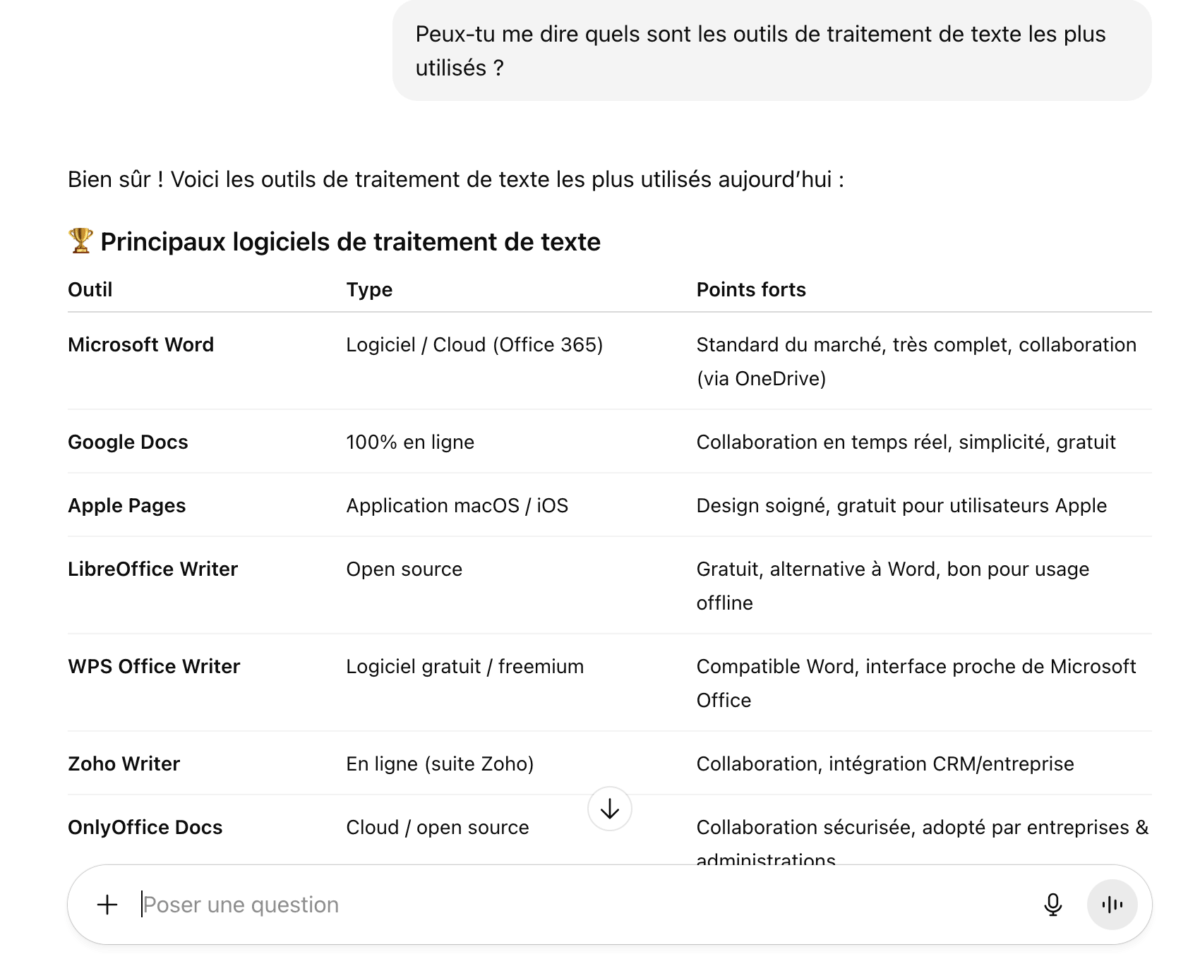Click the trophy emoji in the heading

click(x=80, y=241)
